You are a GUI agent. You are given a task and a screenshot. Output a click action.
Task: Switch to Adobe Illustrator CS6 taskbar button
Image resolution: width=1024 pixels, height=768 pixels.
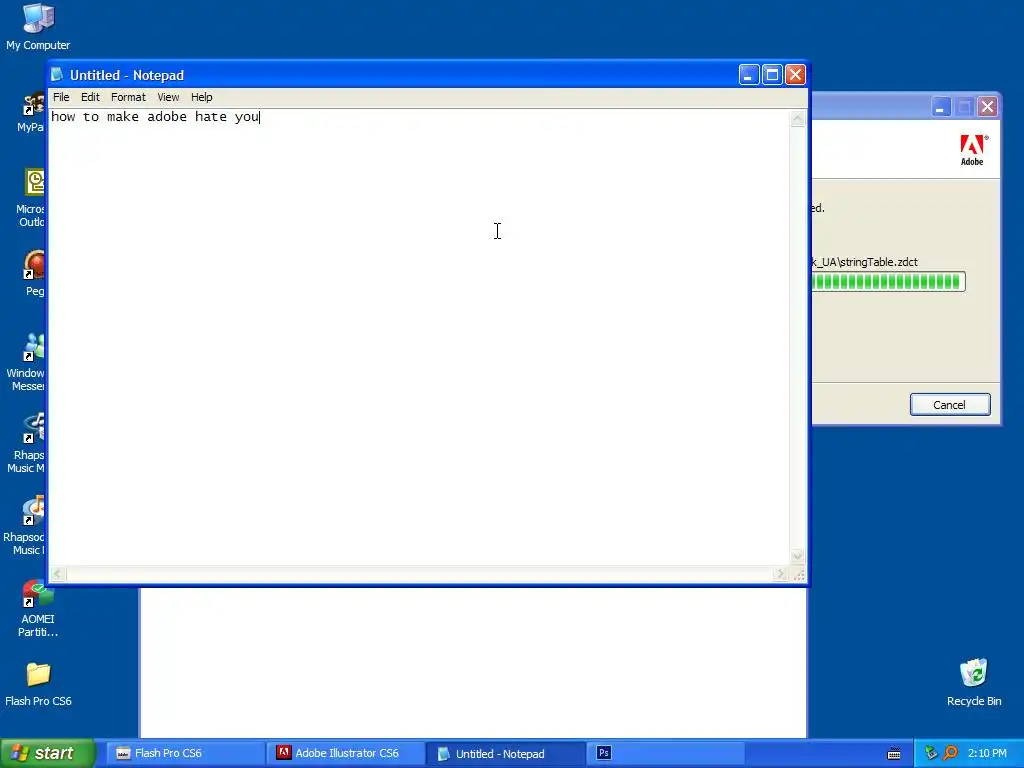pyautogui.click(x=345, y=754)
